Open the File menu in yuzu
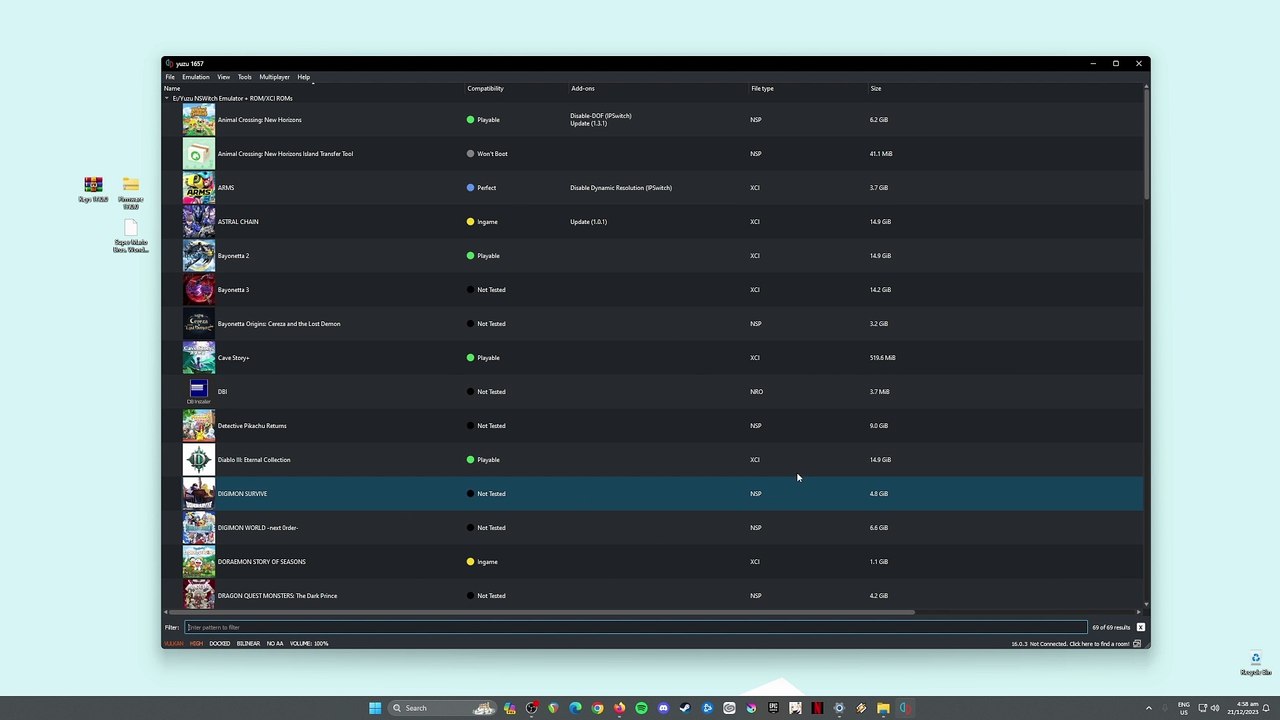The image size is (1280, 720). pyautogui.click(x=170, y=77)
